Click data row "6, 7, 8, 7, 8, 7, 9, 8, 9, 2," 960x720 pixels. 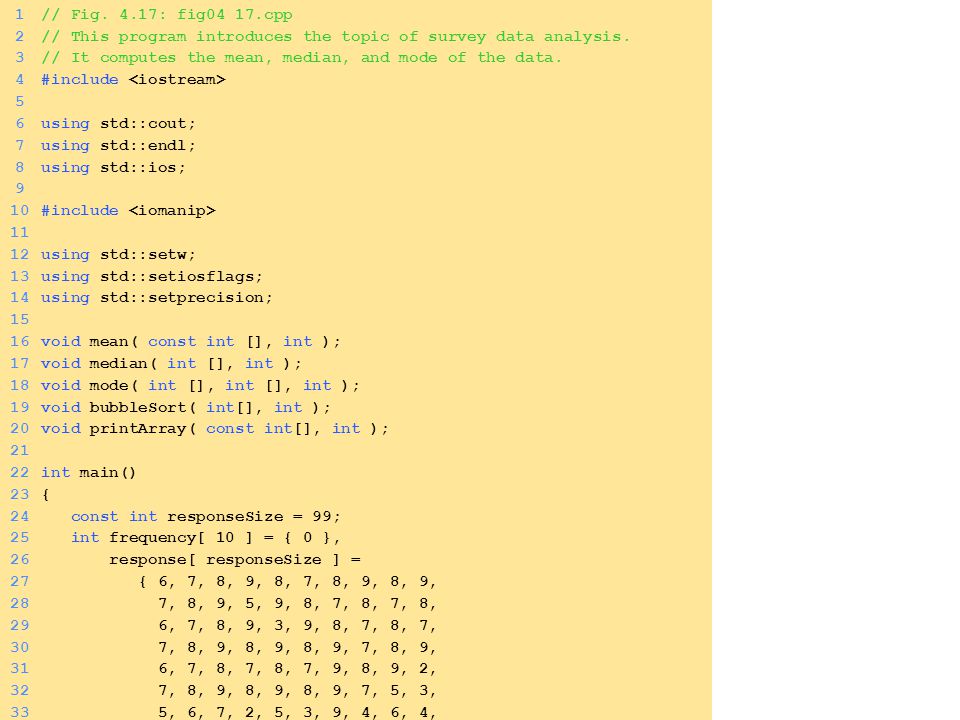click(x=297, y=669)
